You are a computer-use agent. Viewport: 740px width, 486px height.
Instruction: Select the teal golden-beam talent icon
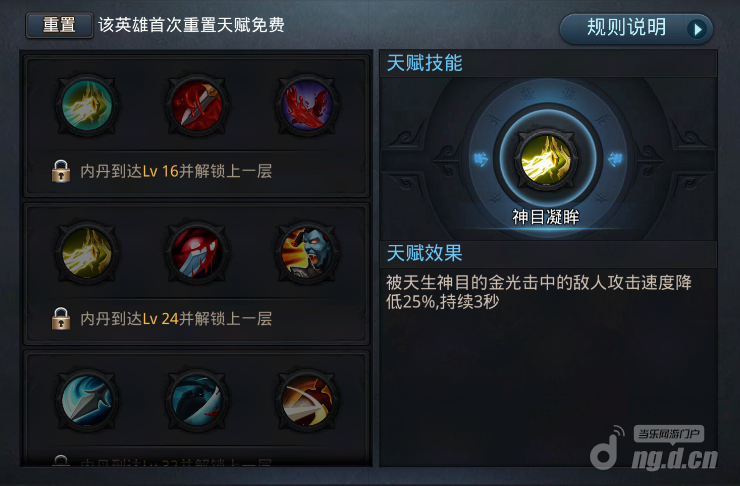pos(87,105)
